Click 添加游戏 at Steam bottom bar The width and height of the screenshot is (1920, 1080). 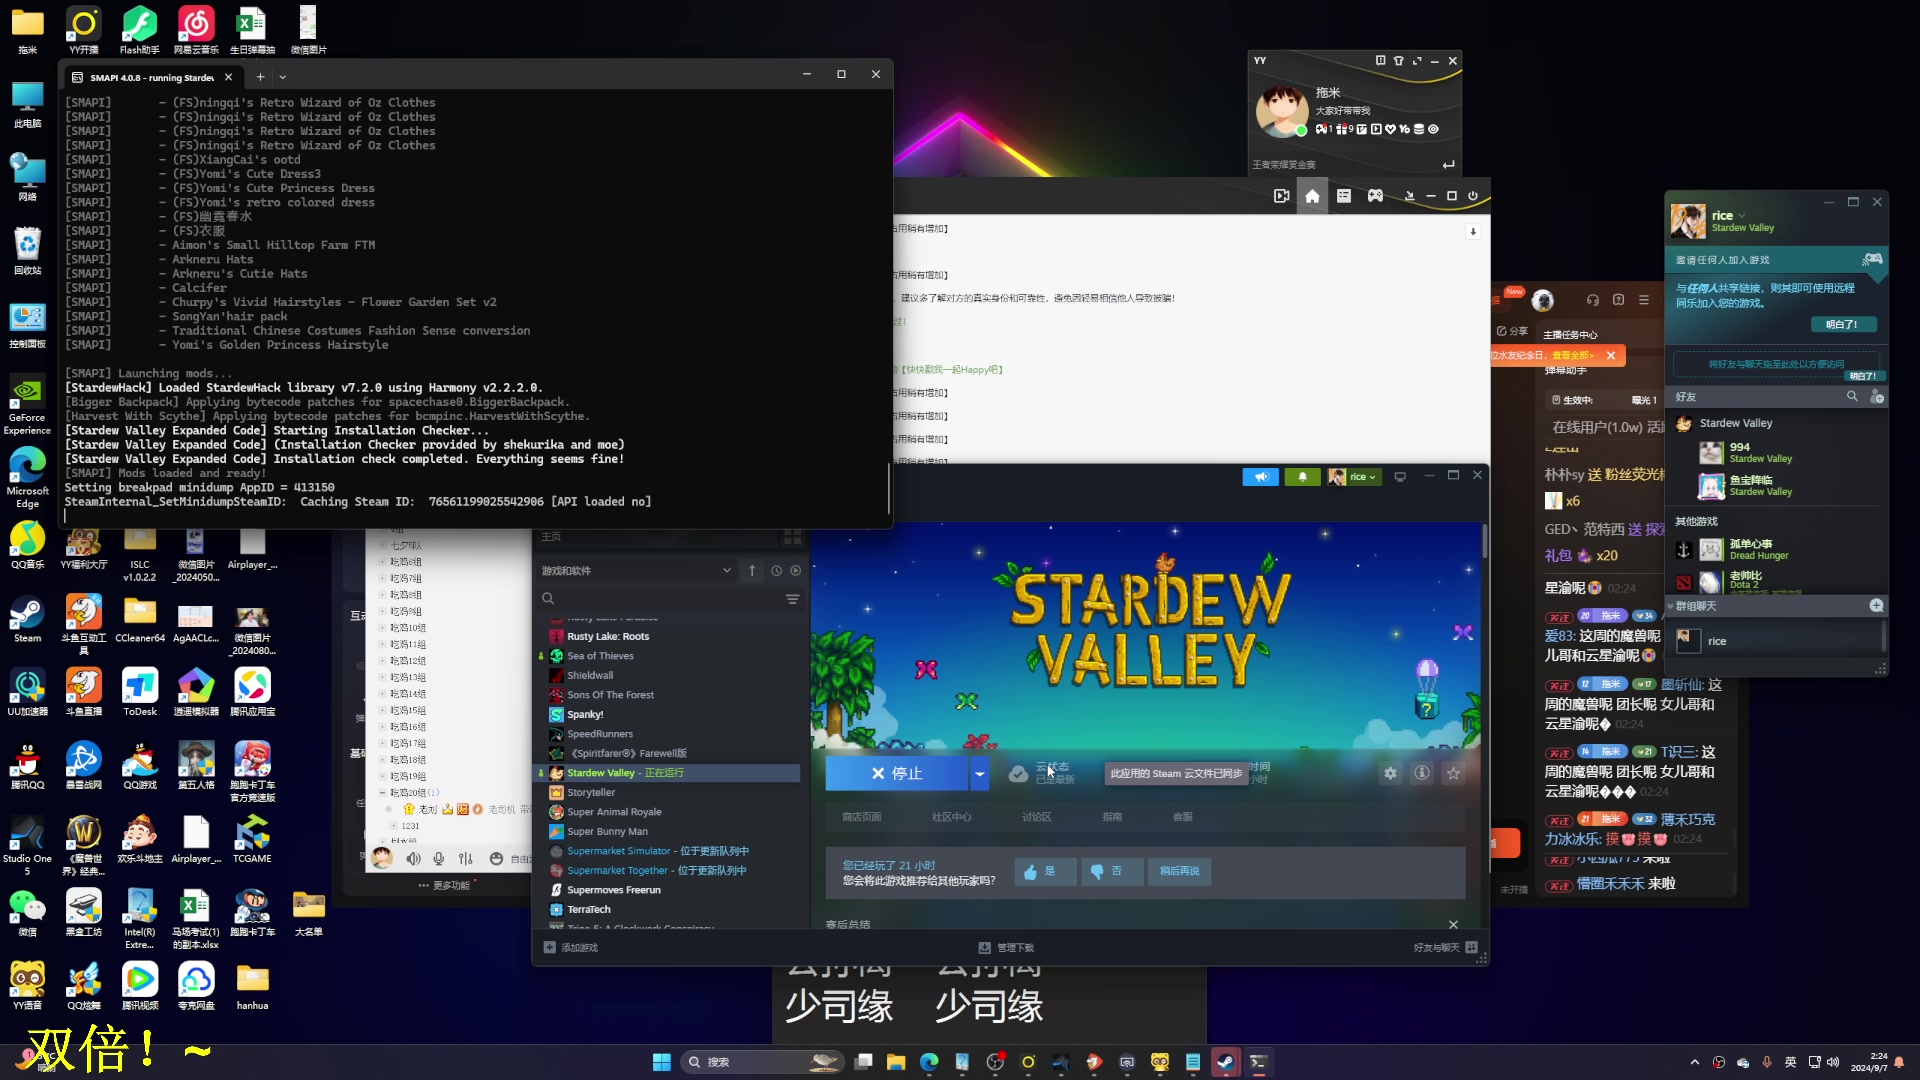[571, 947]
